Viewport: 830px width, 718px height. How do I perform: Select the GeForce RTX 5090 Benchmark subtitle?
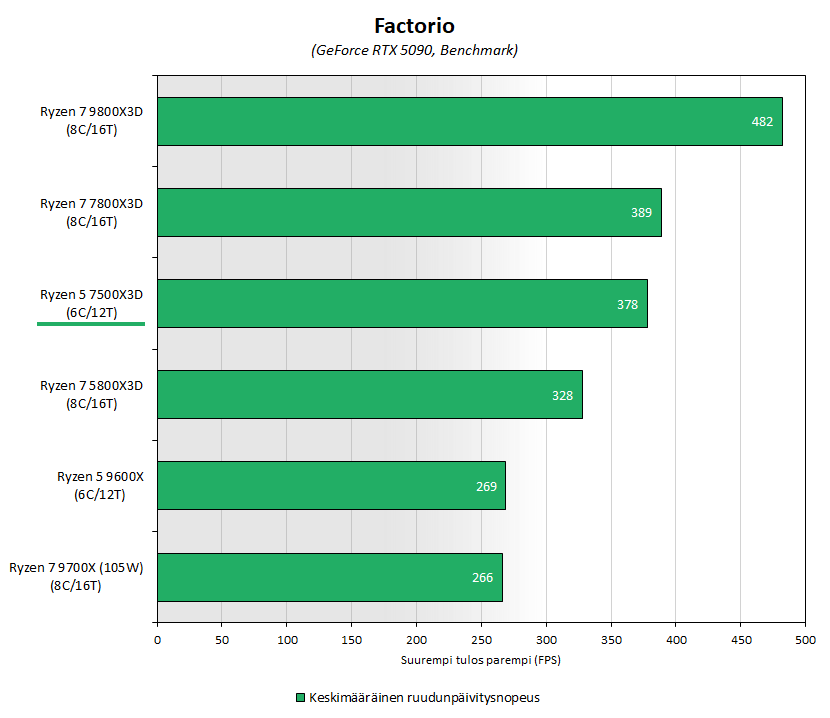414,49
